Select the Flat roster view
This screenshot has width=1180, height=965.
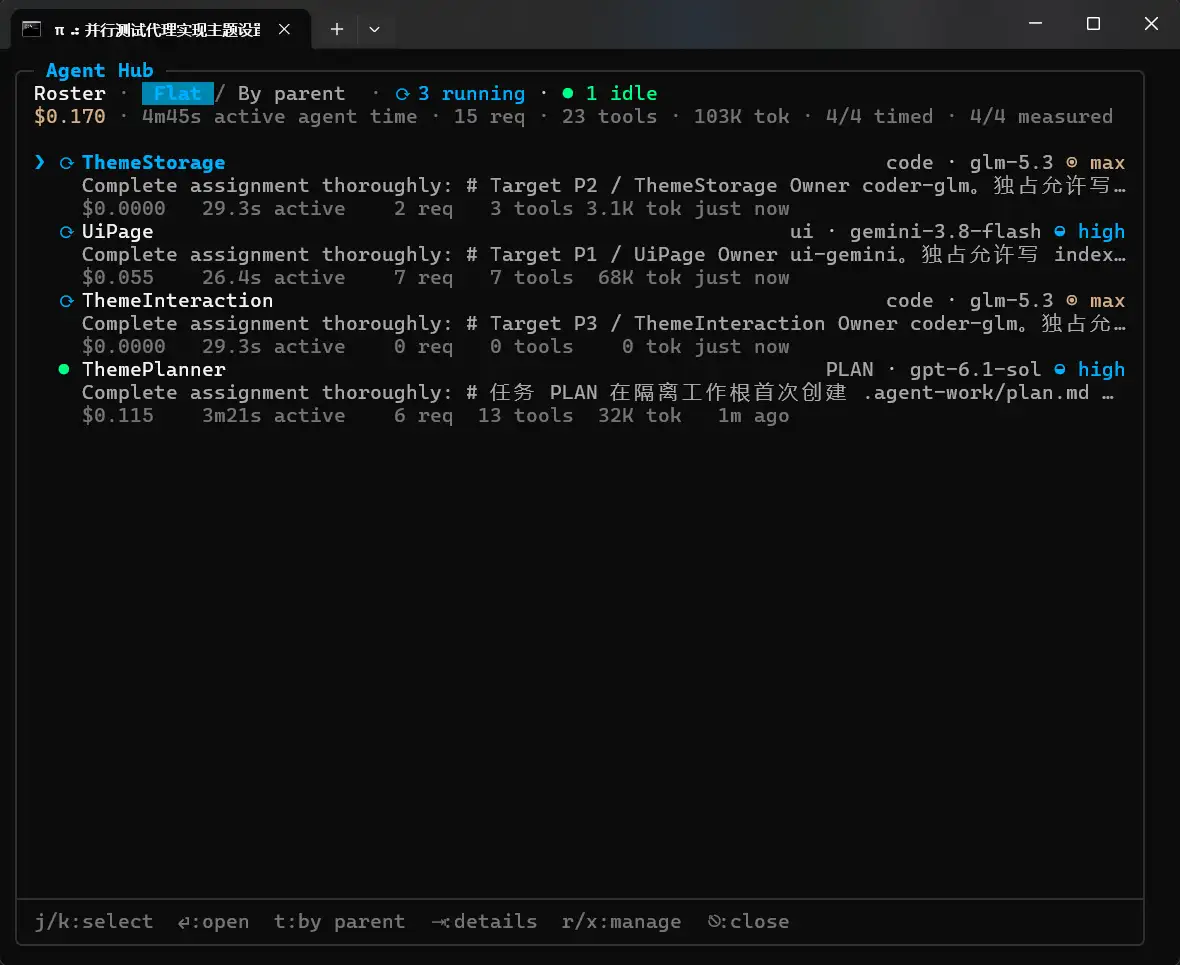coord(178,93)
